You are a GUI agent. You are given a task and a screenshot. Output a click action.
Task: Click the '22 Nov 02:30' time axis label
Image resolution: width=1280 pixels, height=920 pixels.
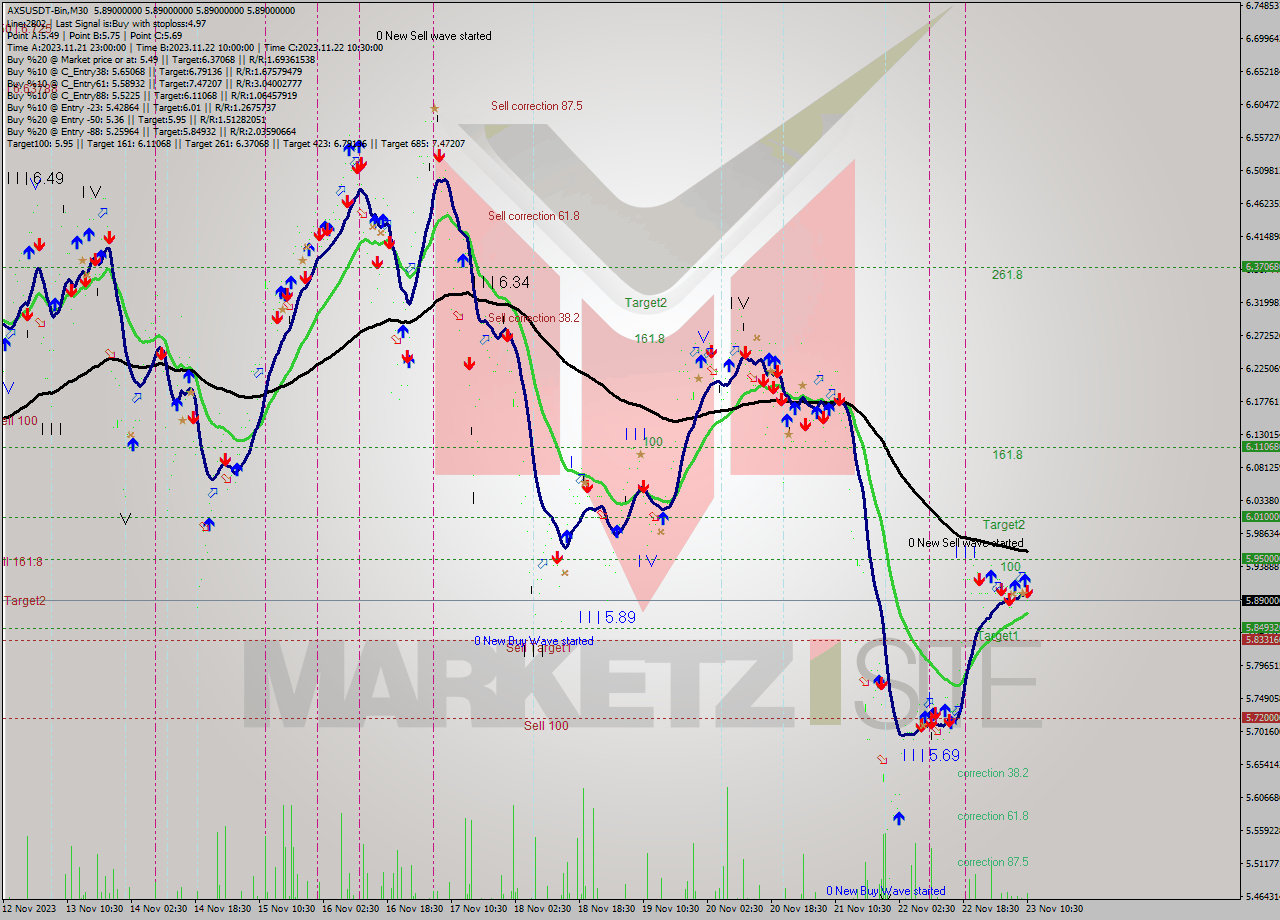[x=927, y=909]
